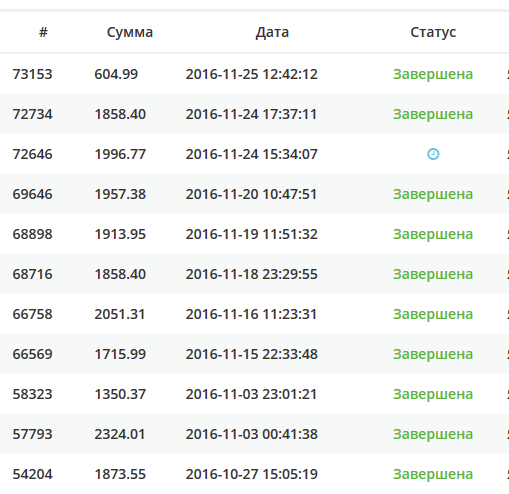Viewport: 509px width, 494px height.
Task: Click the pending clock icon for order 72646
Action: [x=433, y=154]
